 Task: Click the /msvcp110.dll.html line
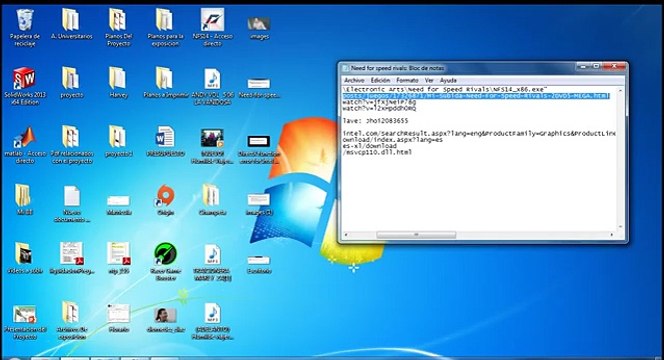click(x=377, y=152)
